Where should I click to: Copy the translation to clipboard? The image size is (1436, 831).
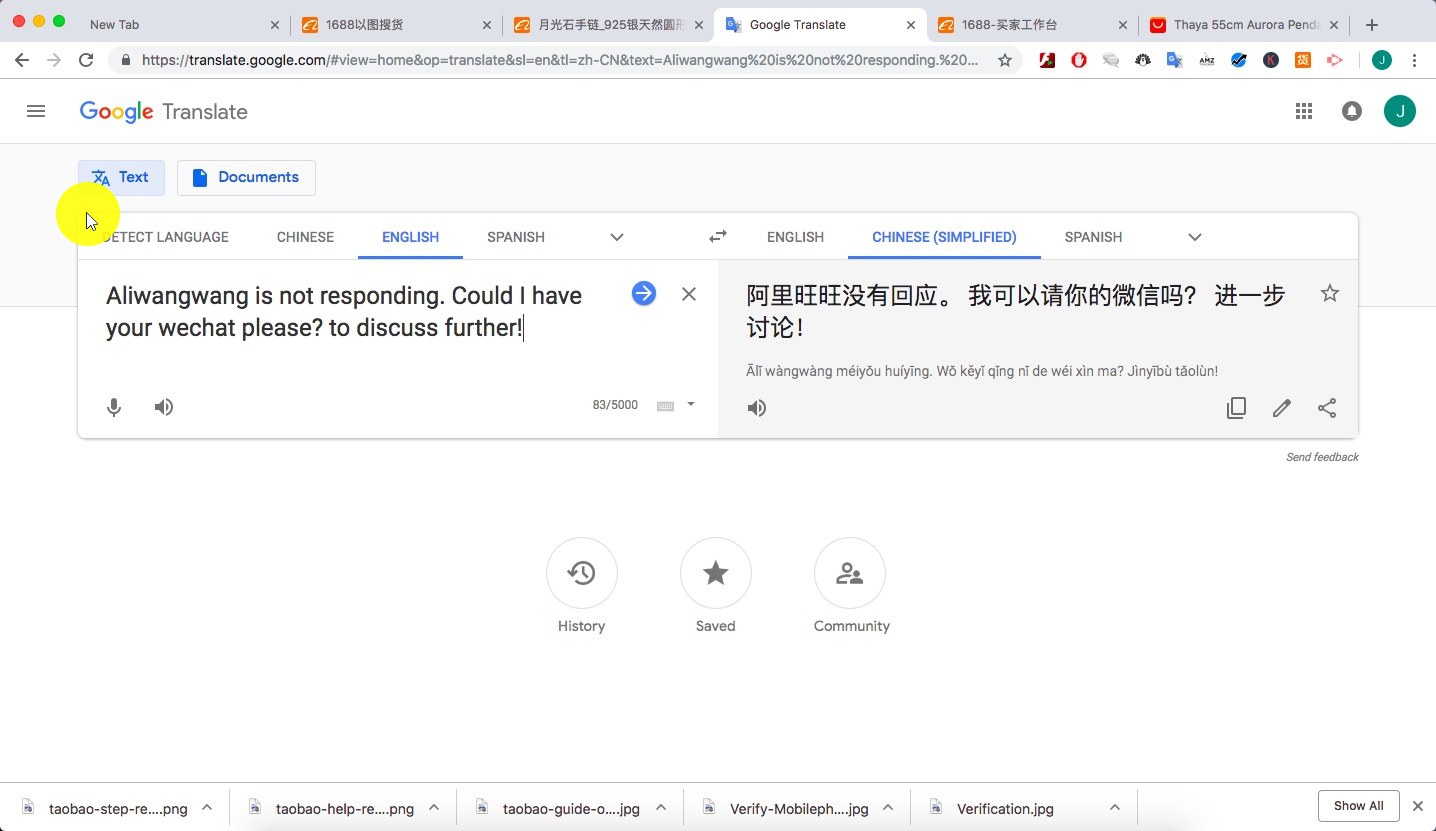(x=1237, y=408)
